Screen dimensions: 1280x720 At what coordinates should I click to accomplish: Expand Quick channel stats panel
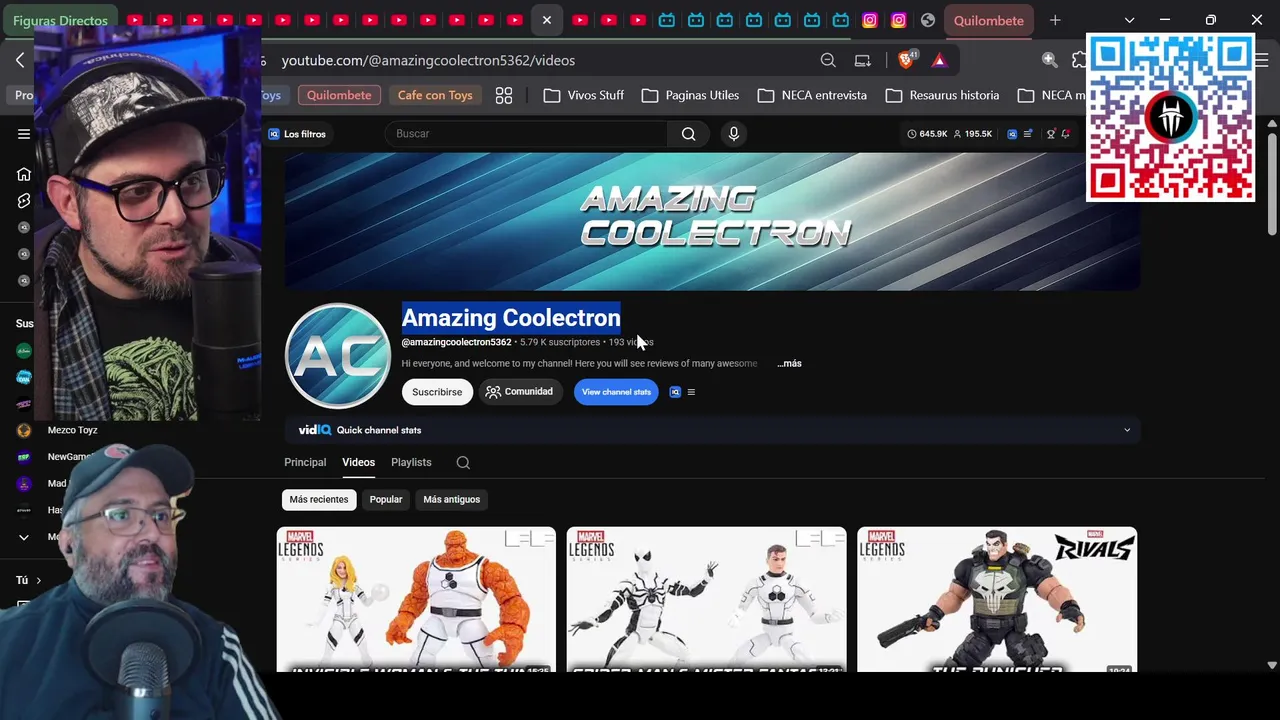tap(1127, 430)
